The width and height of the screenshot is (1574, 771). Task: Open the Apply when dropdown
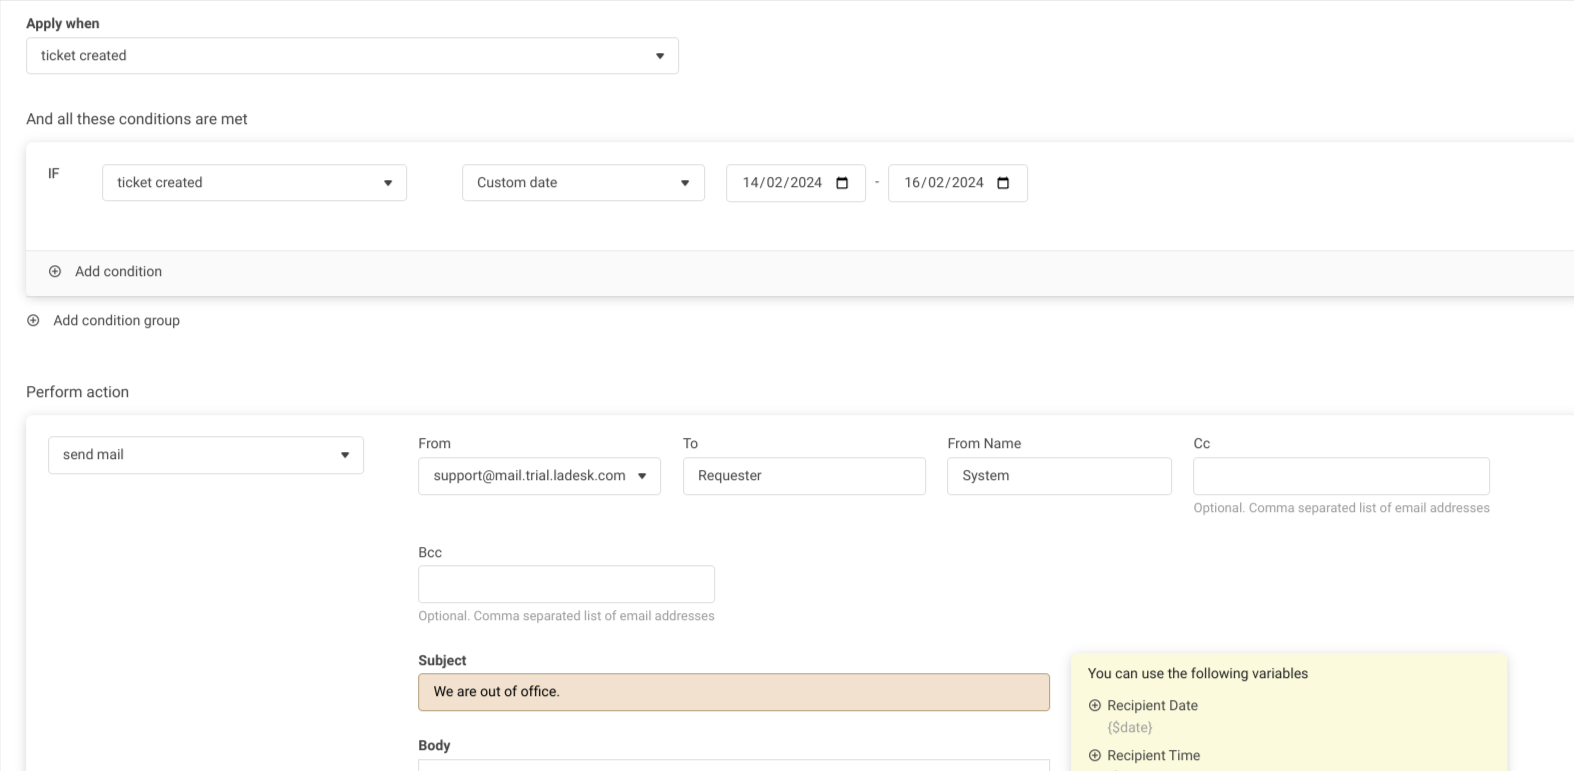point(352,56)
